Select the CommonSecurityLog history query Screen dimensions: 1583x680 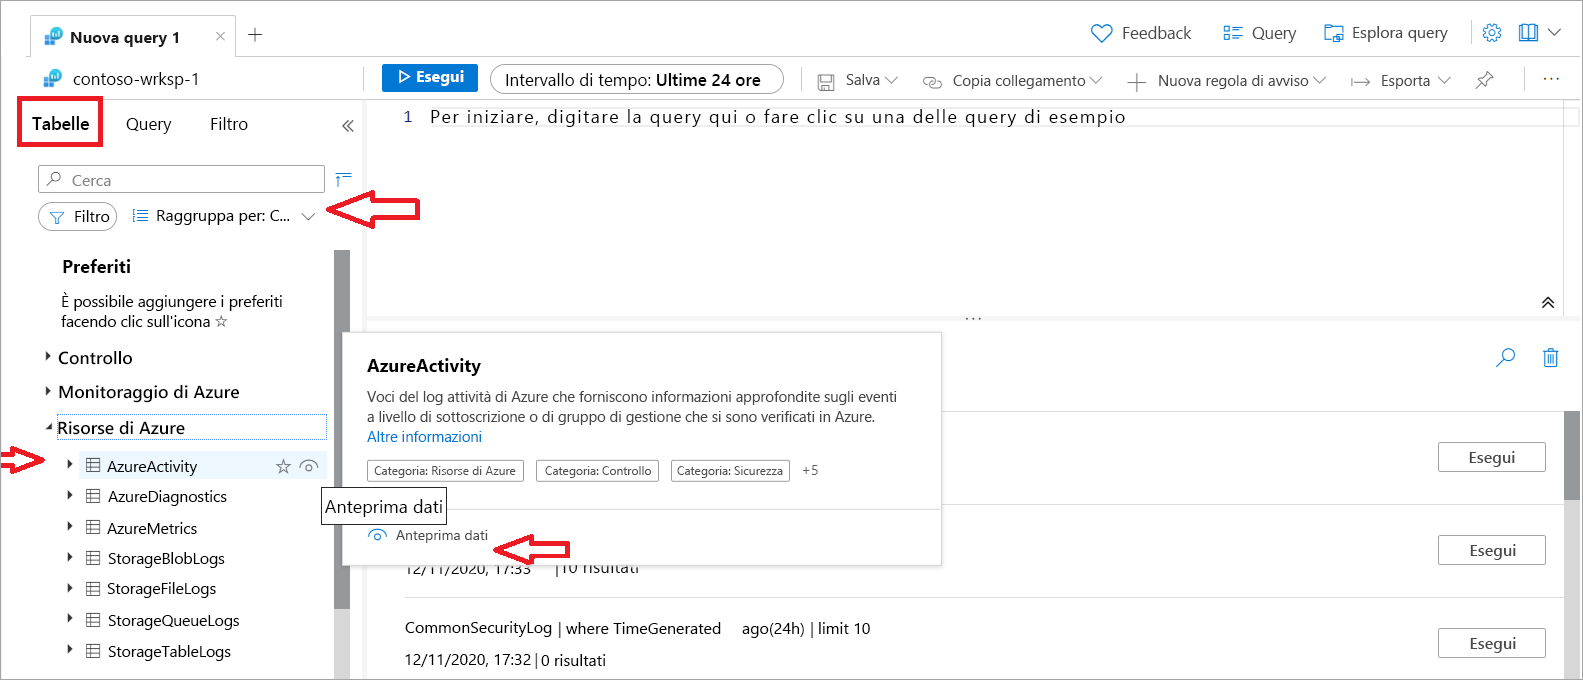[637, 628]
